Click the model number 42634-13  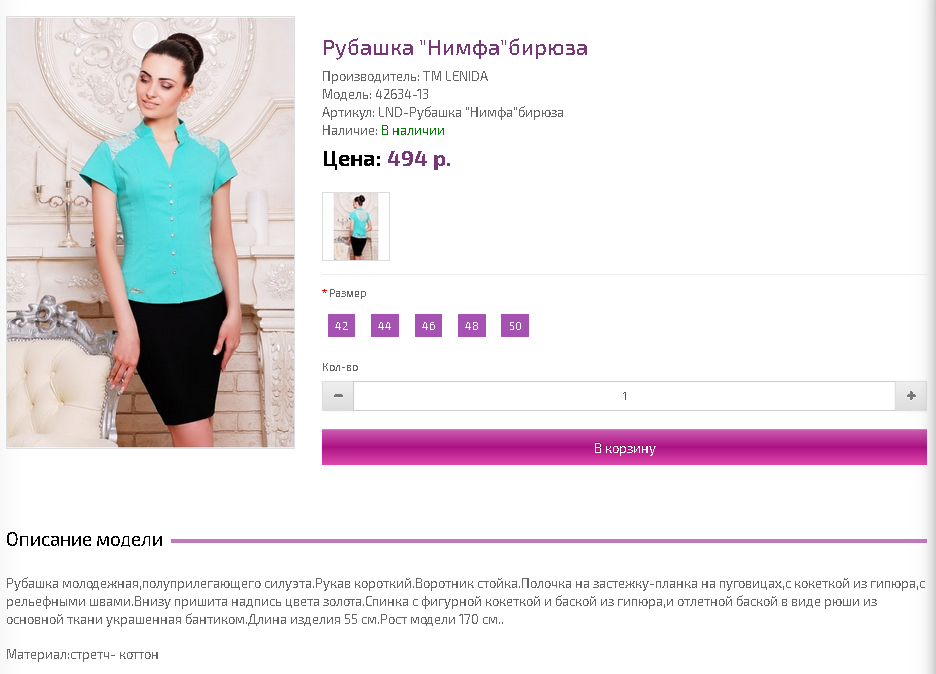coord(402,94)
